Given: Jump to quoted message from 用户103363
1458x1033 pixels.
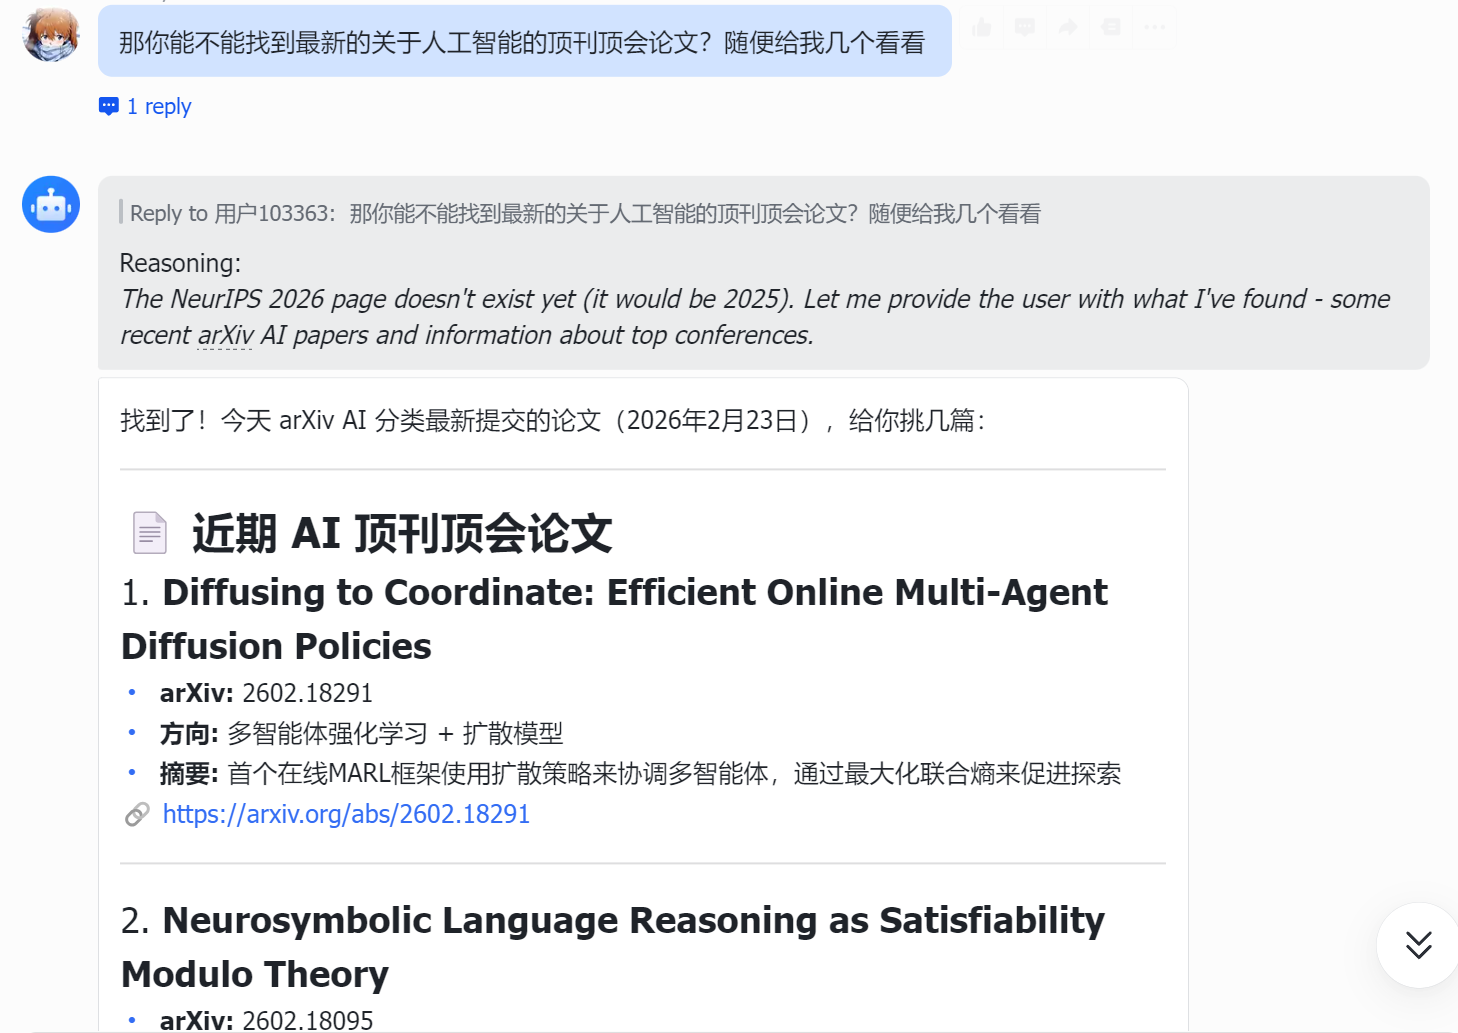Looking at the screenshot, I should click(x=585, y=213).
